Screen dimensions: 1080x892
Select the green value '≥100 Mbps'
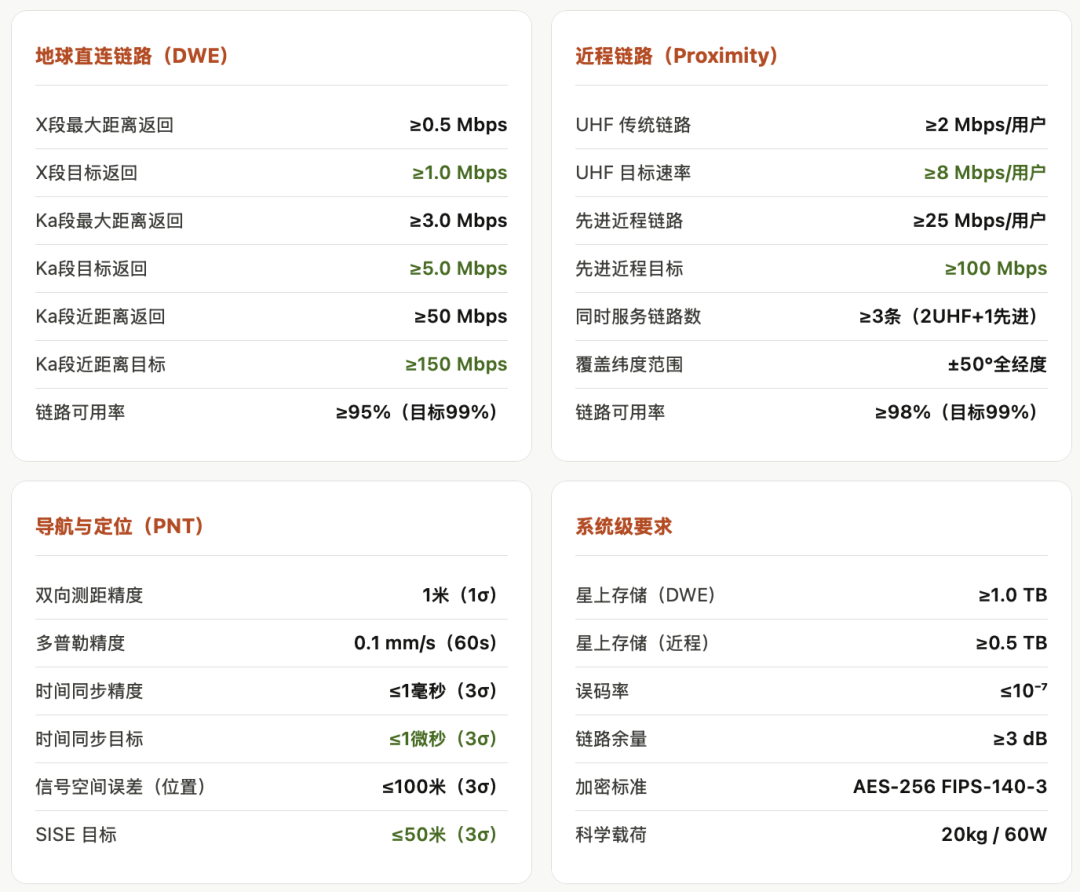point(996,269)
